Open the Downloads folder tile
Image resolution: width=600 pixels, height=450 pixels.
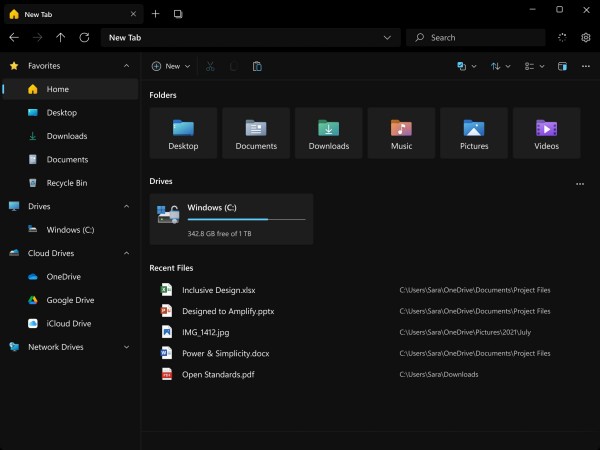click(x=329, y=133)
